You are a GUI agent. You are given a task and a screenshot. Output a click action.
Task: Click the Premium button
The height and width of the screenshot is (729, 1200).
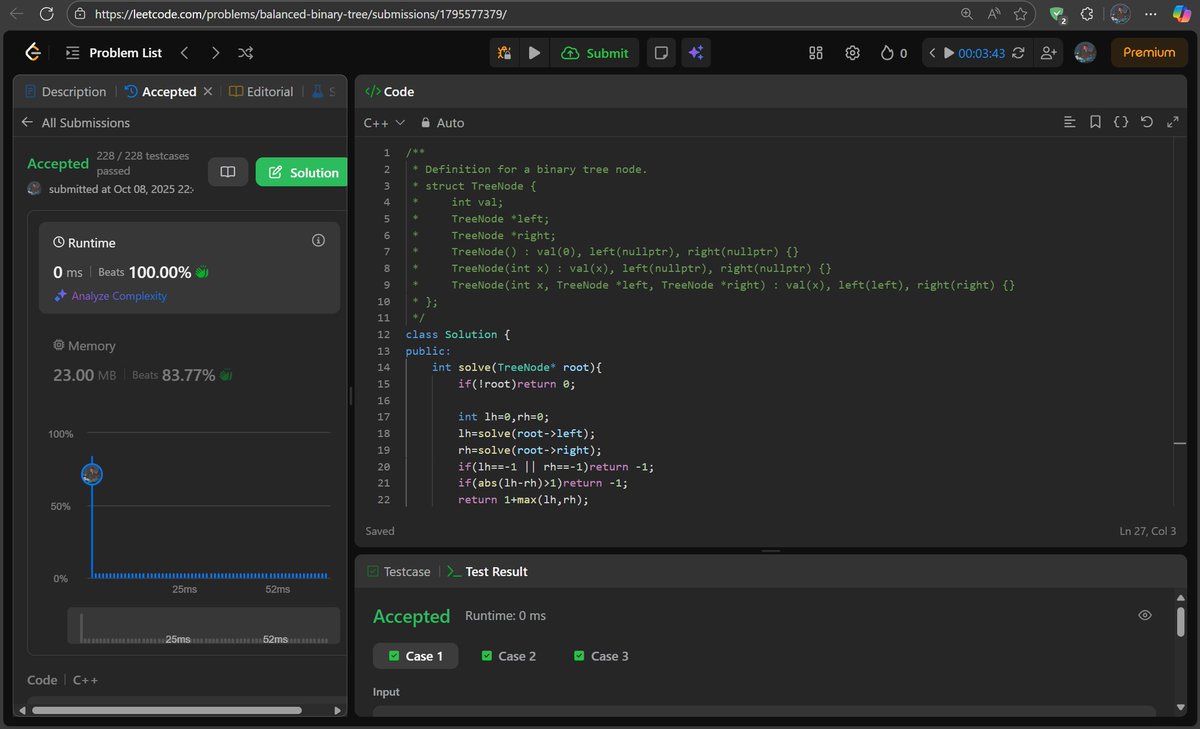[1149, 53]
